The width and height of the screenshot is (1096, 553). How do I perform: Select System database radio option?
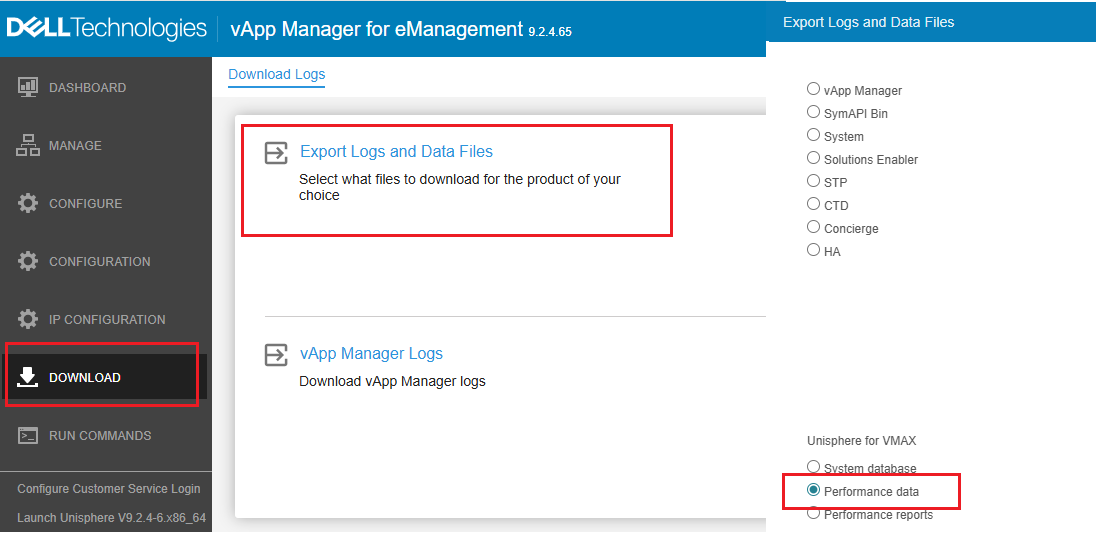(813, 467)
